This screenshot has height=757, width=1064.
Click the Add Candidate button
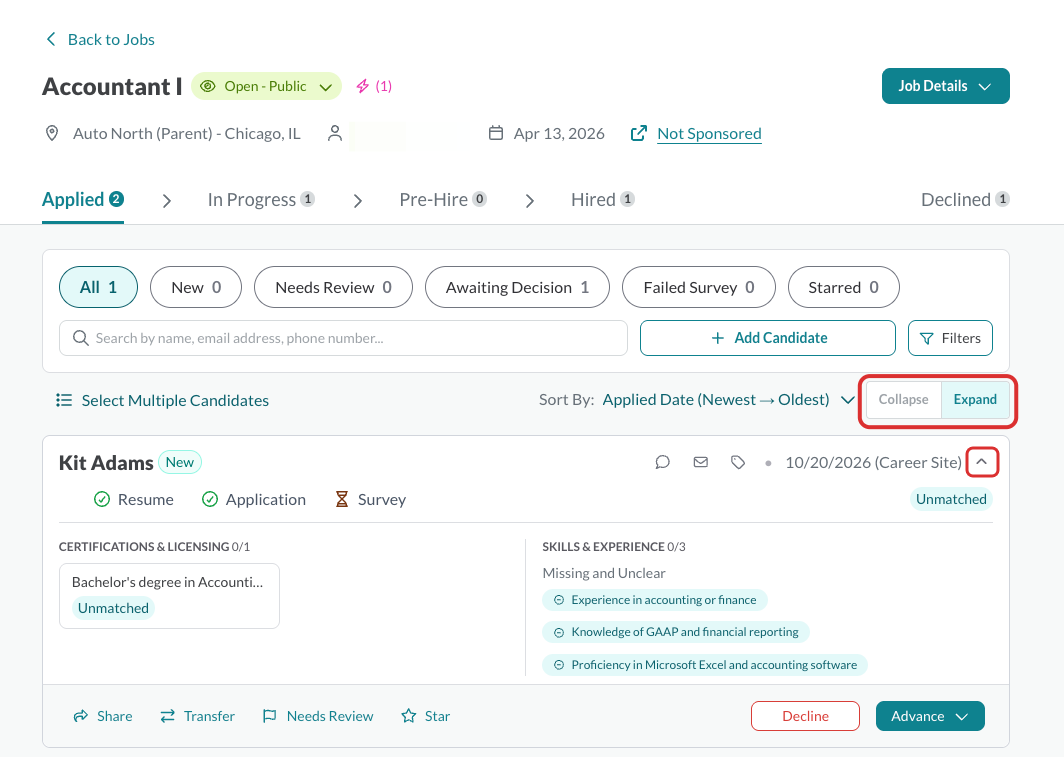767,338
